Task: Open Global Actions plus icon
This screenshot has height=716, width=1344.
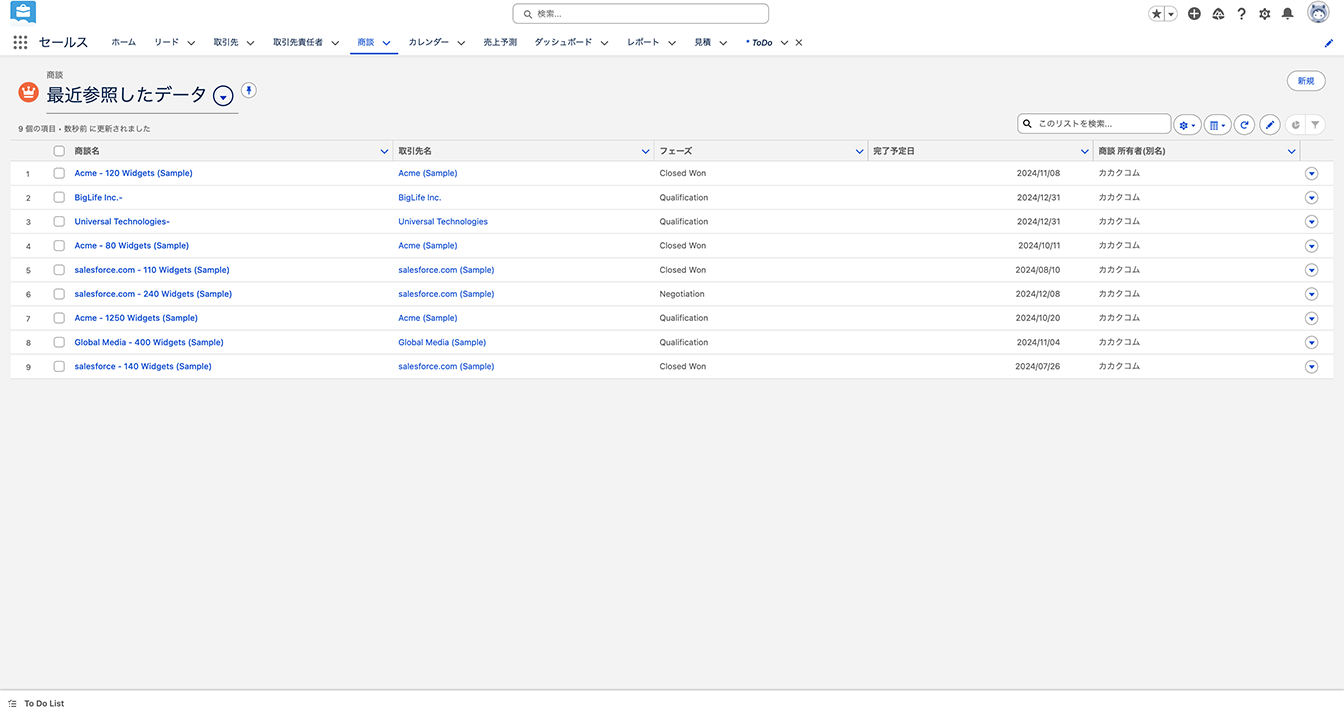Action: (1194, 14)
